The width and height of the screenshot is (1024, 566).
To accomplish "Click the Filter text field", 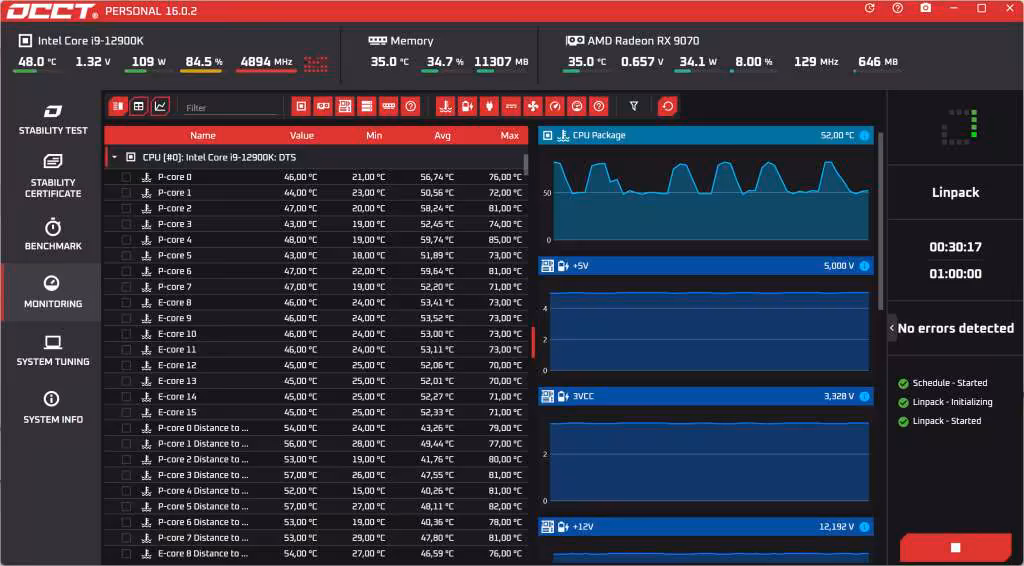I will [x=231, y=108].
